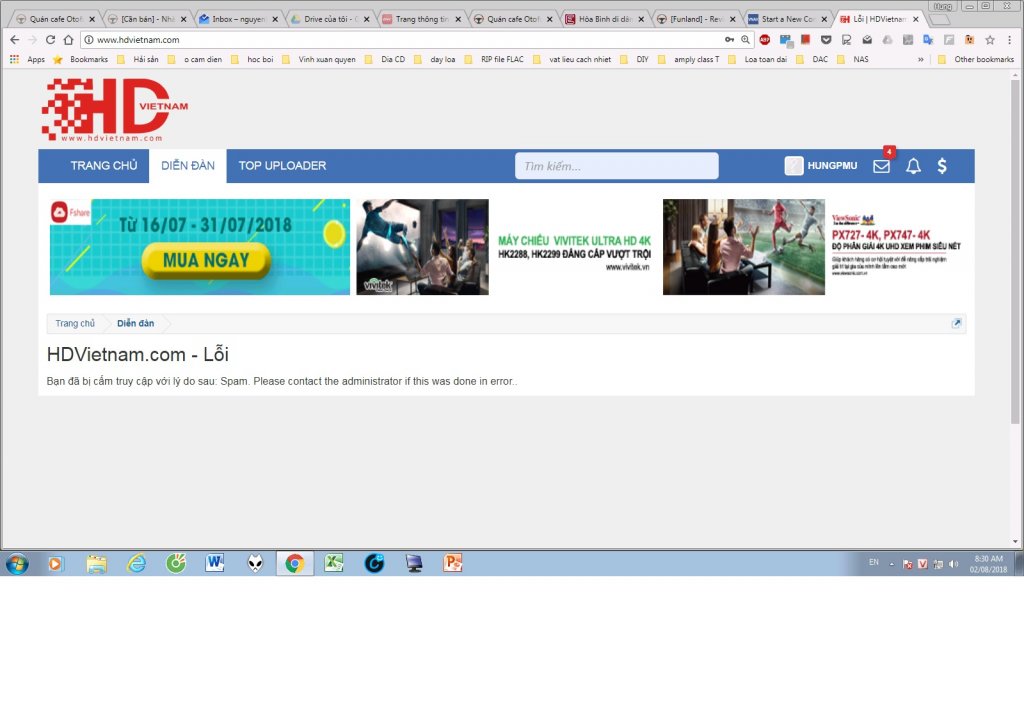Image resolution: width=1024 pixels, height=726 pixels.
Task: Go to the browser Home page
Action: [69, 40]
